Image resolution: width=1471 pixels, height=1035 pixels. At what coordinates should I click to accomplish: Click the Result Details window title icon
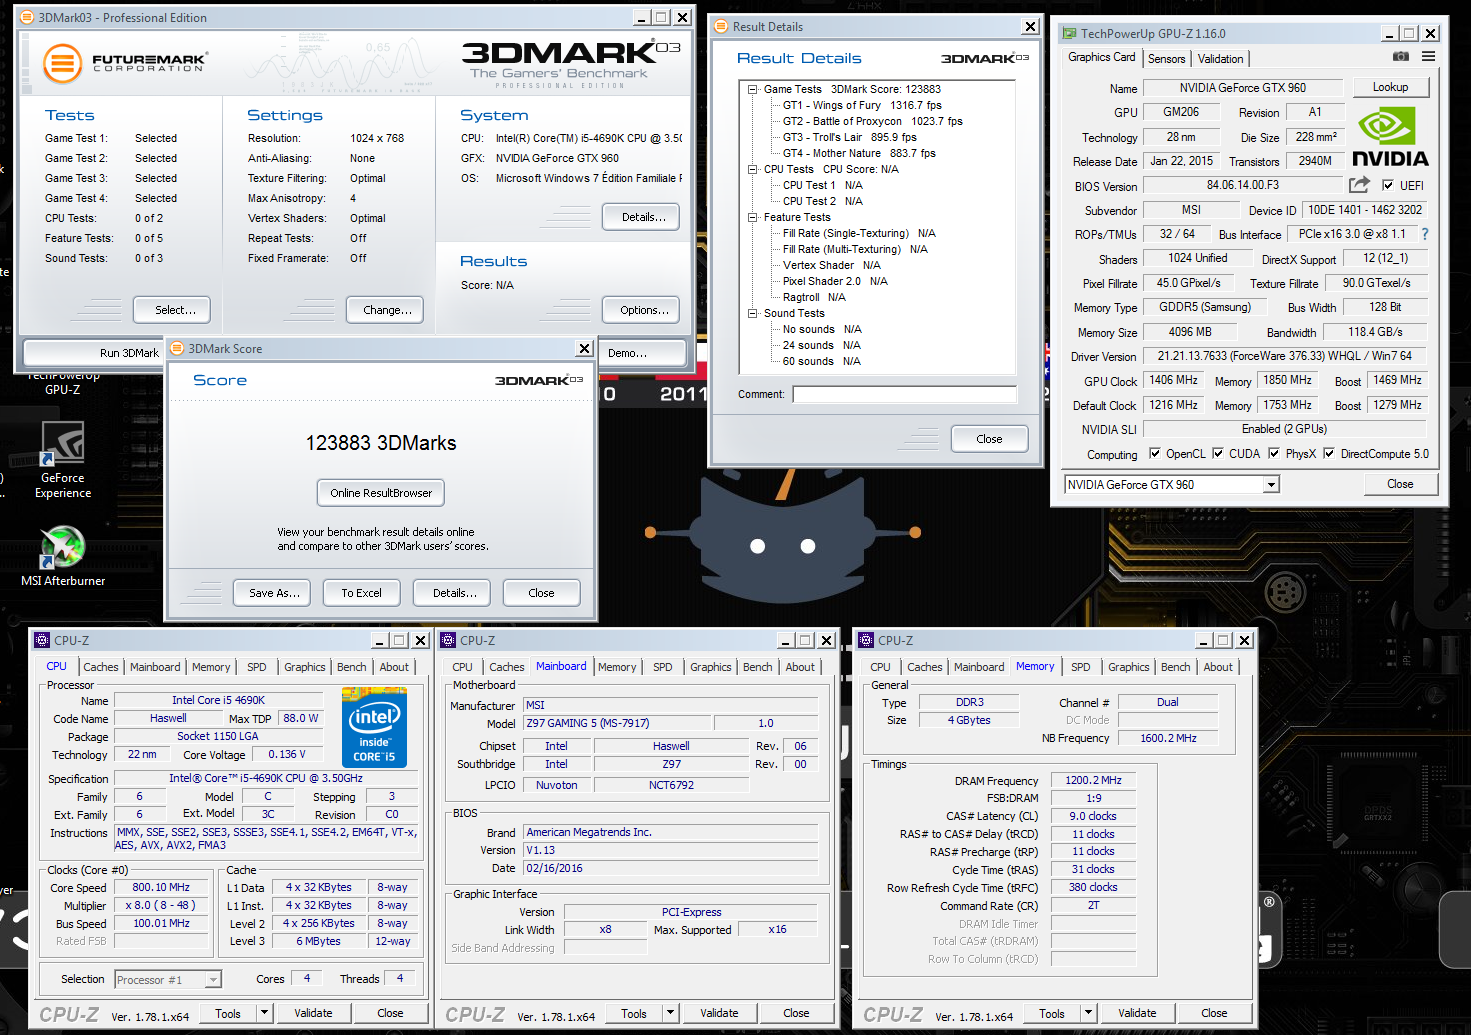tap(721, 26)
